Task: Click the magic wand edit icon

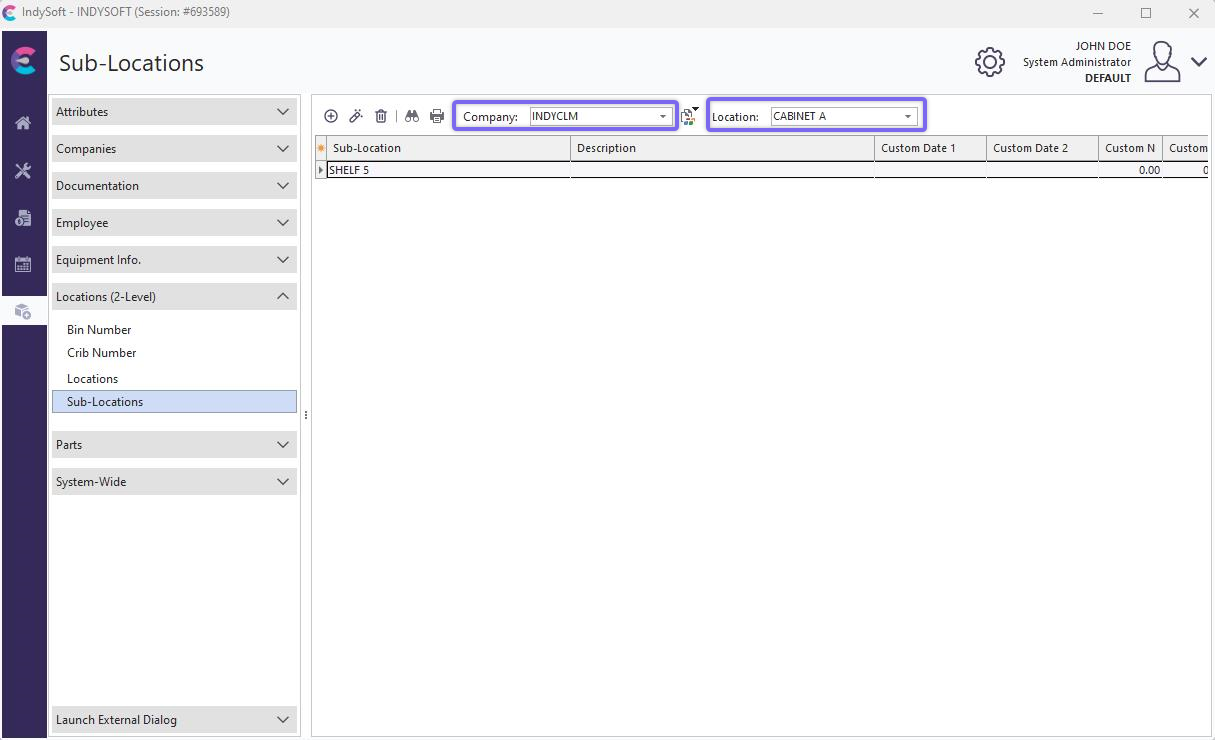Action: [x=356, y=116]
